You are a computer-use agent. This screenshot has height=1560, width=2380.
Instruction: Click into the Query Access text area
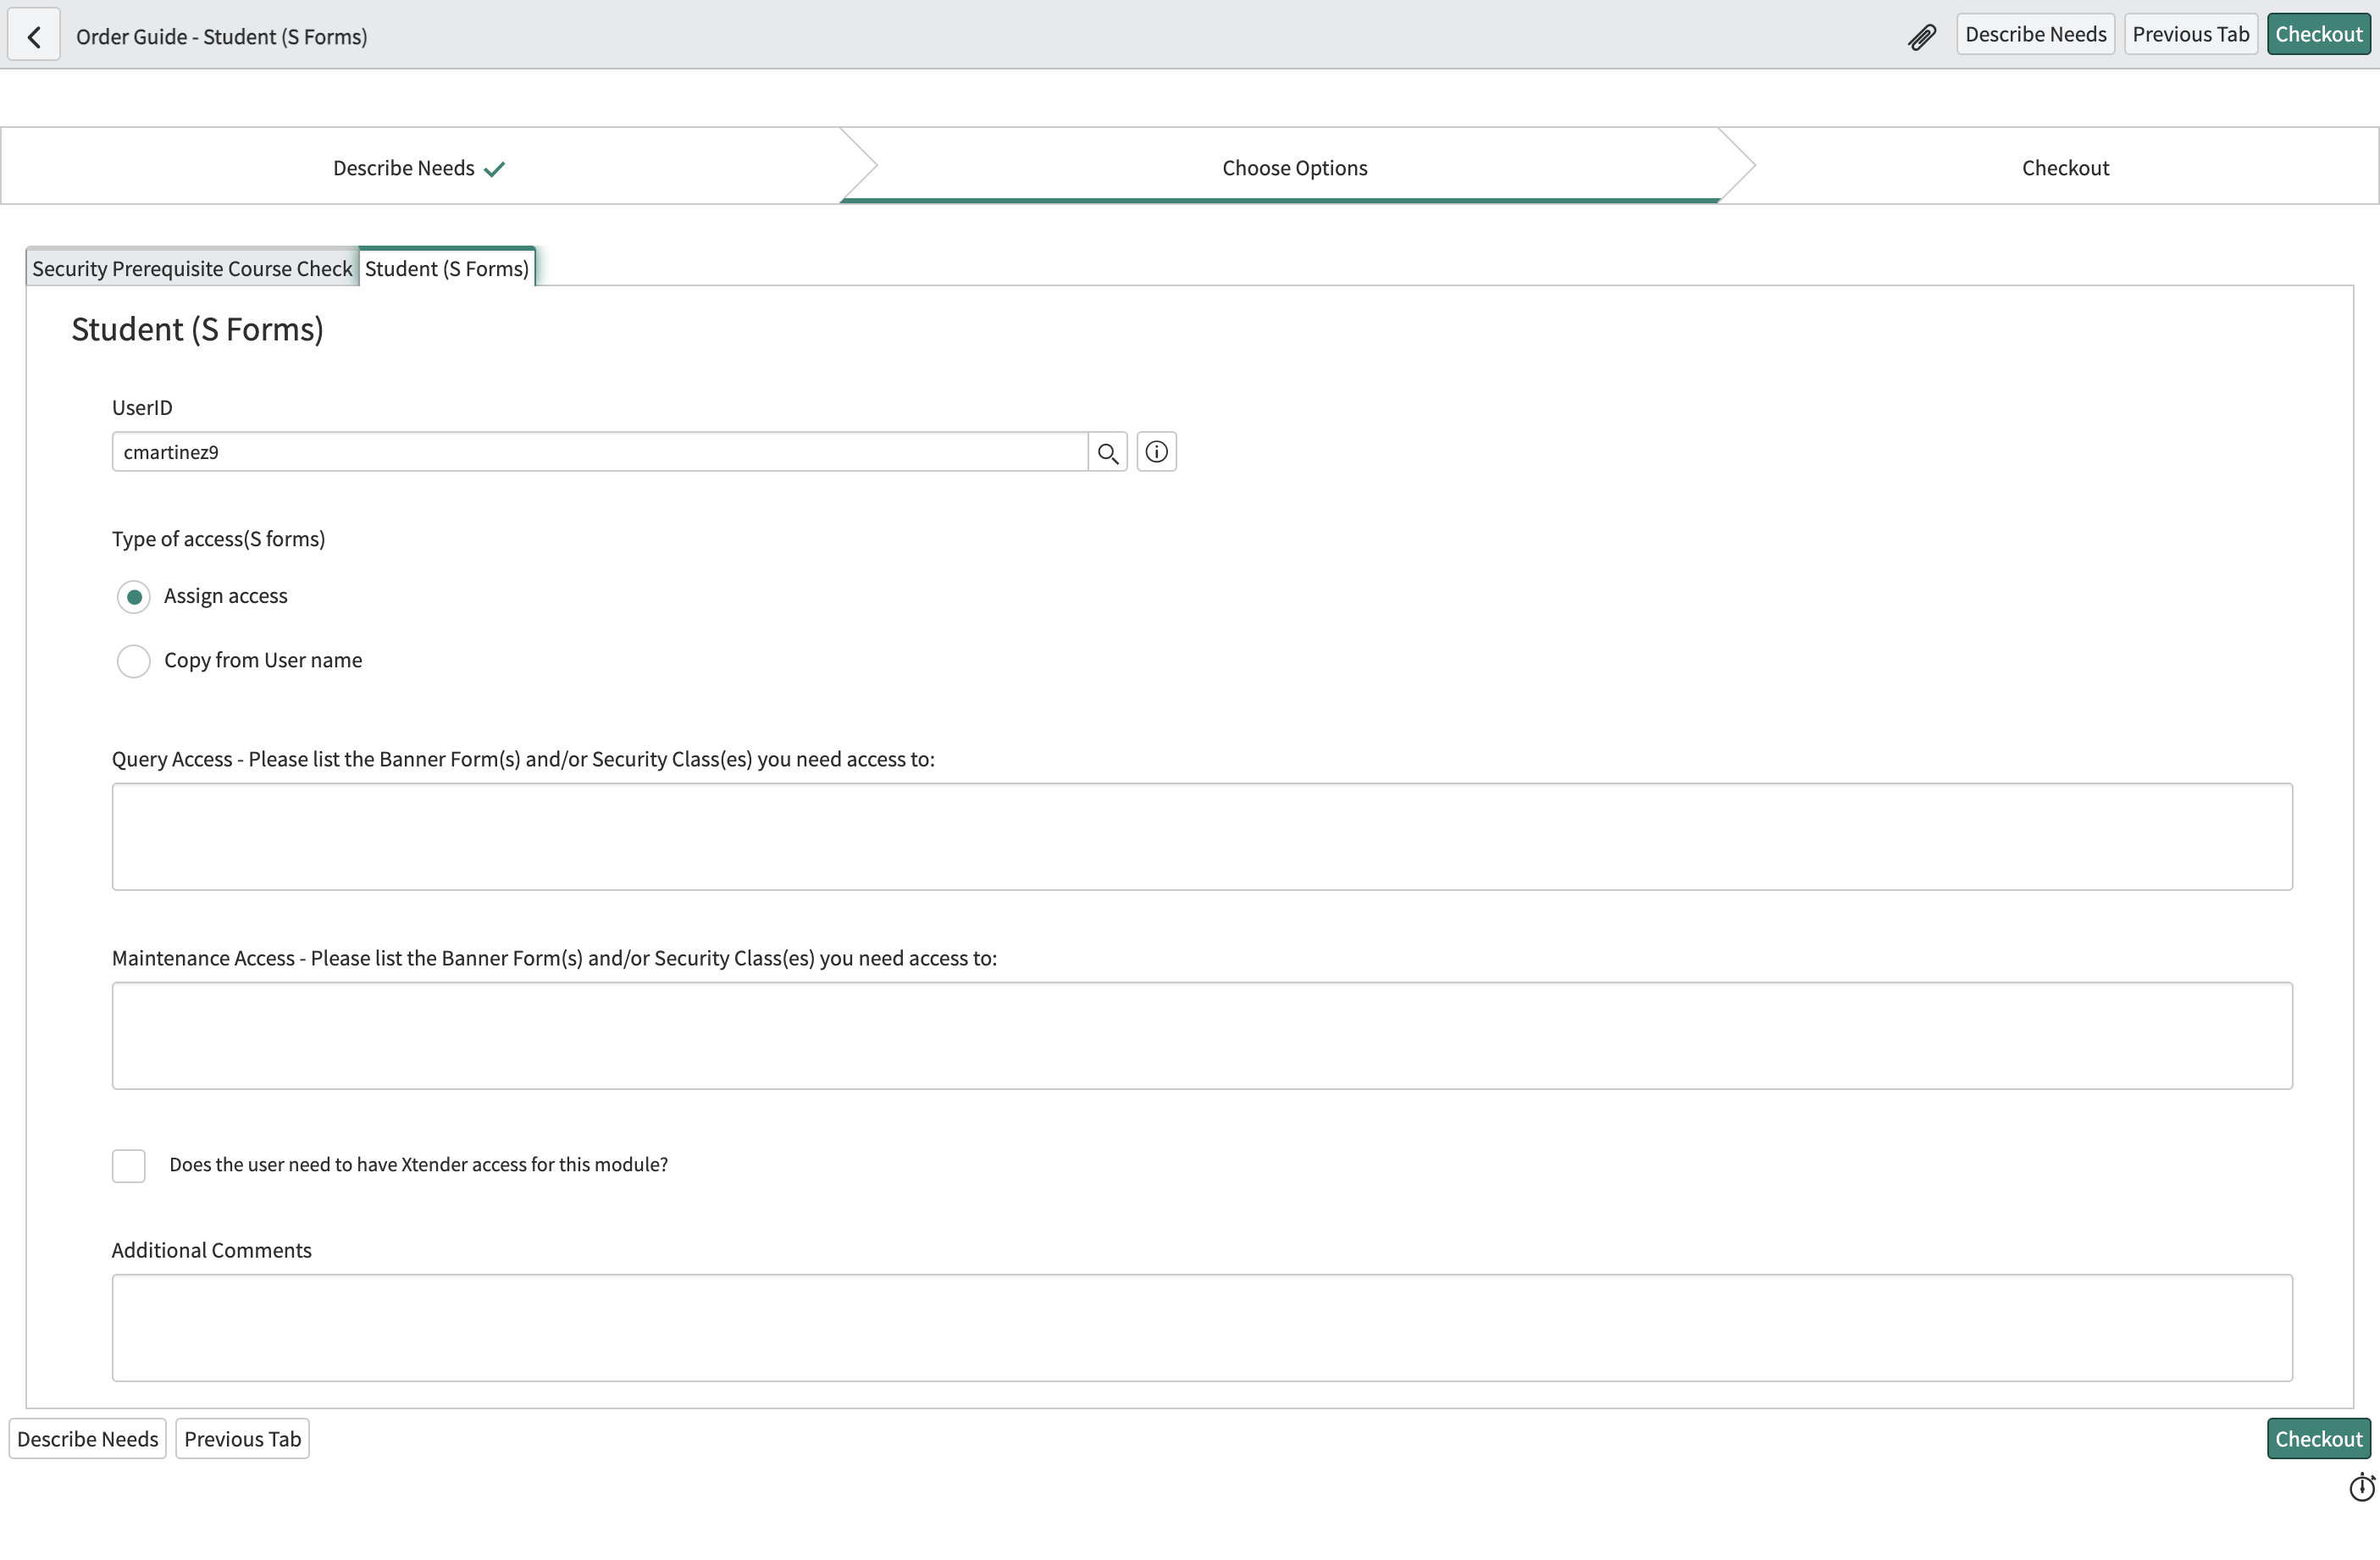point(1202,836)
